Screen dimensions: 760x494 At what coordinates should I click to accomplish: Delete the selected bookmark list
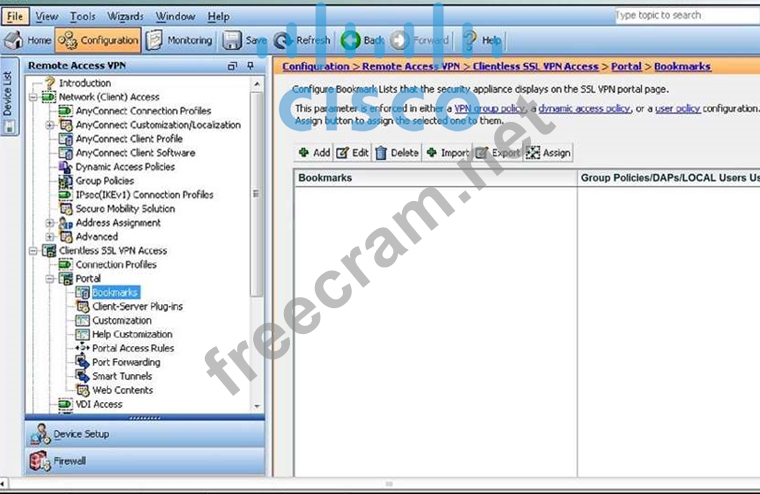(397, 153)
